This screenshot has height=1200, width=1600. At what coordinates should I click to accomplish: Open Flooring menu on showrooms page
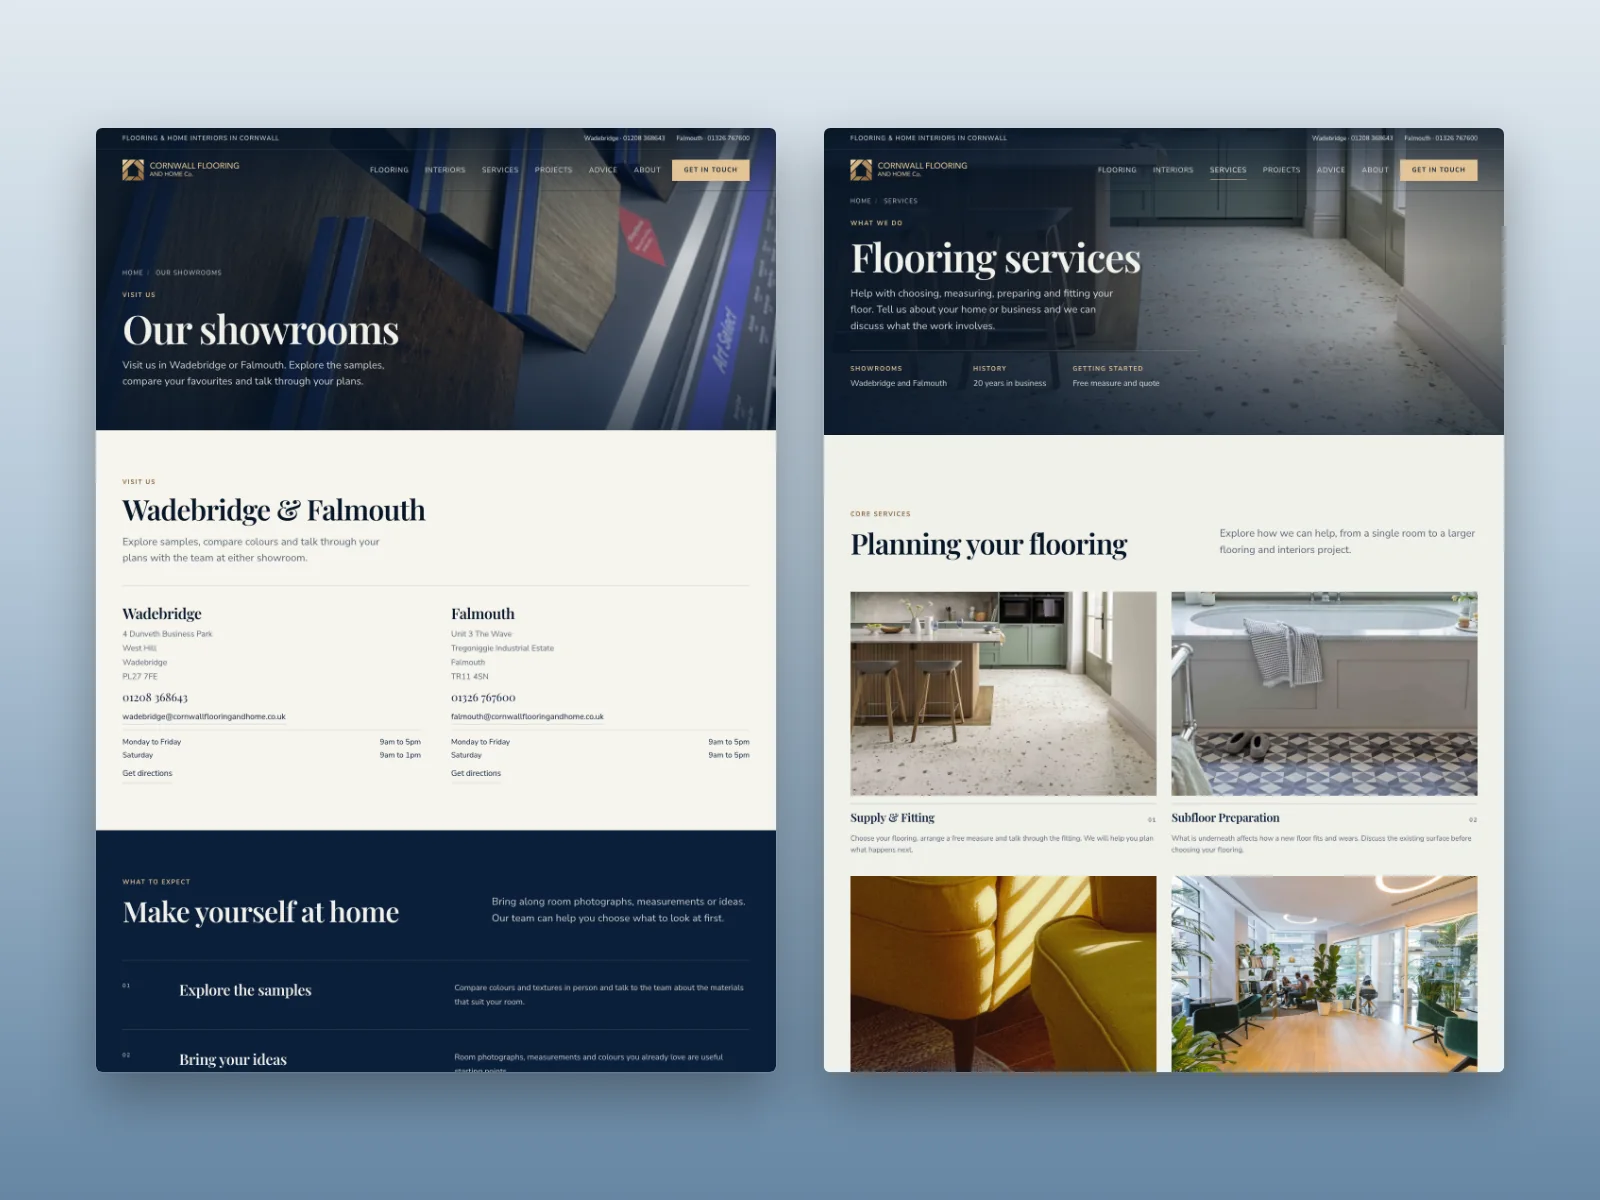pyautogui.click(x=389, y=170)
